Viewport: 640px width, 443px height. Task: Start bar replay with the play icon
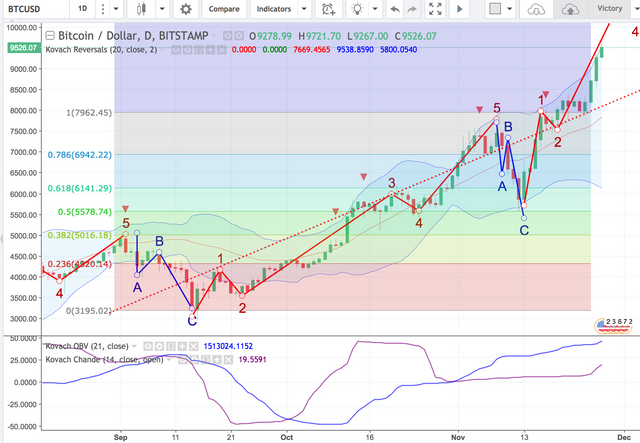click(460, 9)
